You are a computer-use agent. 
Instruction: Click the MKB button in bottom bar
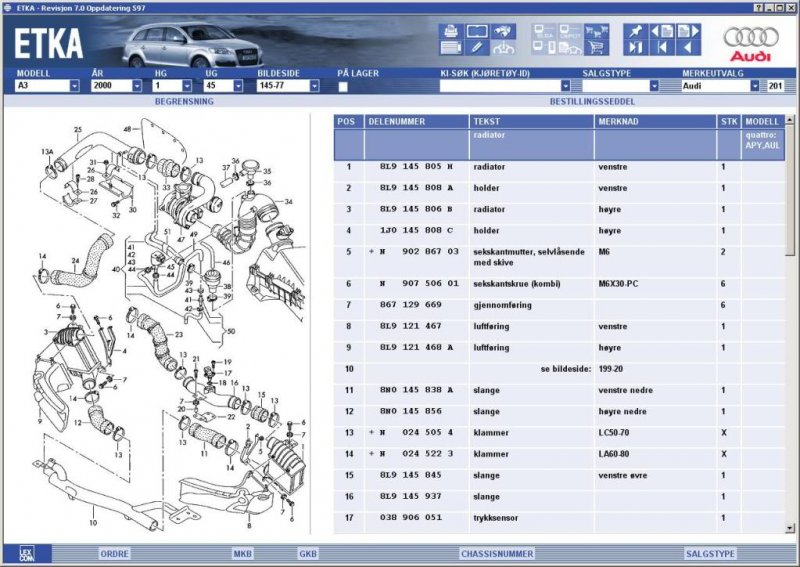click(243, 553)
